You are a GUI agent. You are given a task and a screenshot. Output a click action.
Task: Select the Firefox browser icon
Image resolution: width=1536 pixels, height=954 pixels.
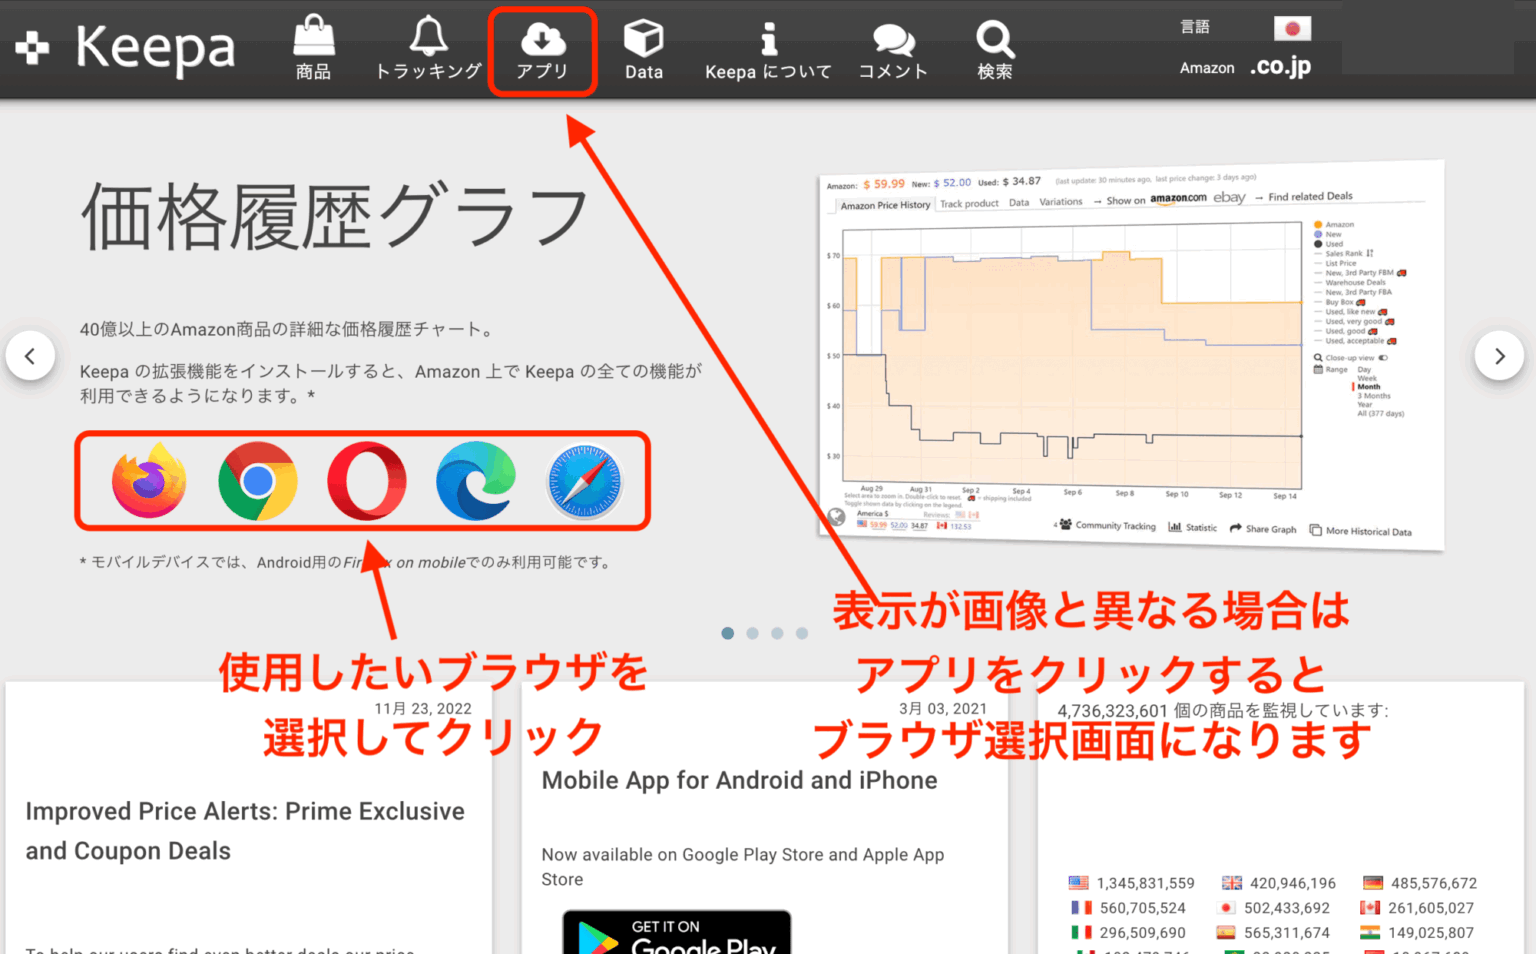coord(148,481)
